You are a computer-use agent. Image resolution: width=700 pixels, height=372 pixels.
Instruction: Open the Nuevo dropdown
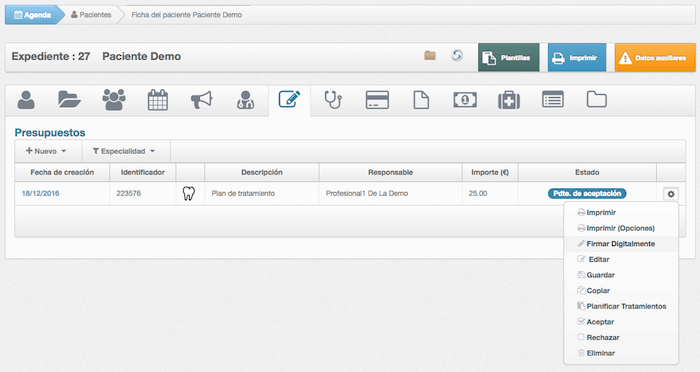(x=46, y=151)
